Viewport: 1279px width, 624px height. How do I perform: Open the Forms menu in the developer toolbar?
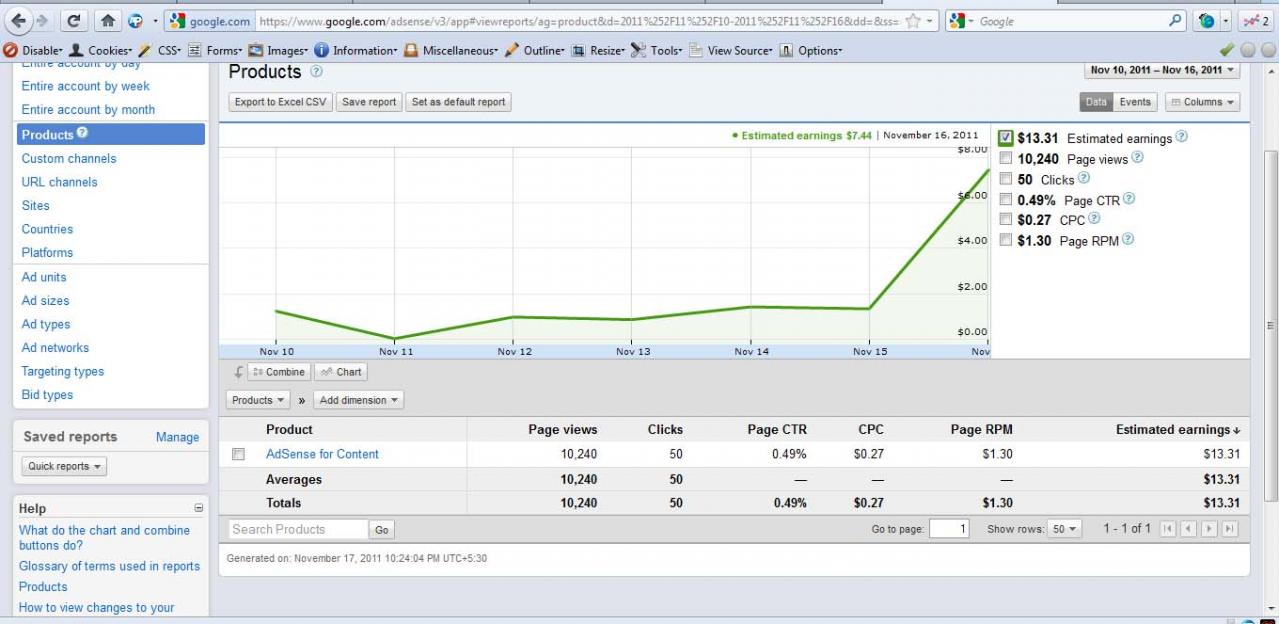coord(216,50)
